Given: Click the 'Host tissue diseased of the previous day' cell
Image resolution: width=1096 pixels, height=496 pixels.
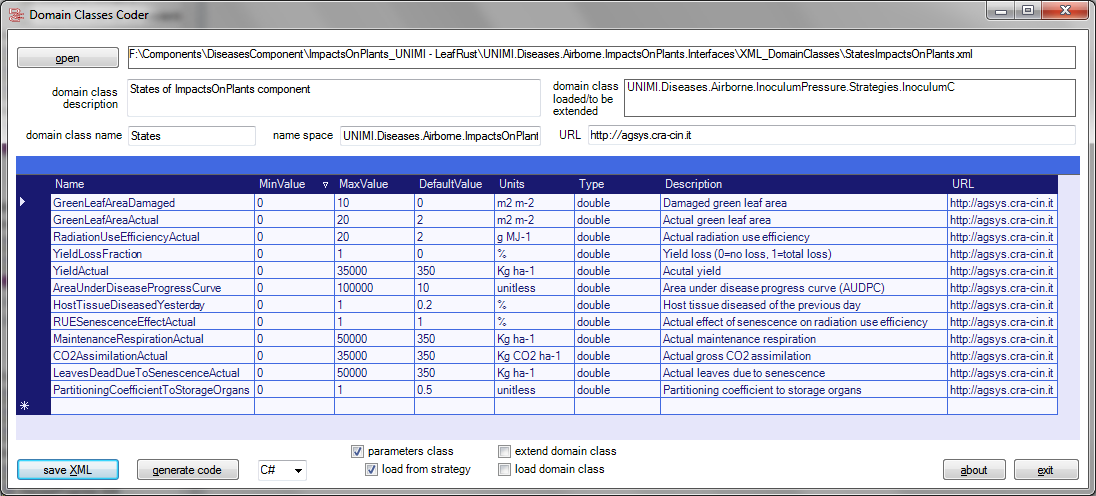Looking at the screenshot, I should [x=803, y=305].
